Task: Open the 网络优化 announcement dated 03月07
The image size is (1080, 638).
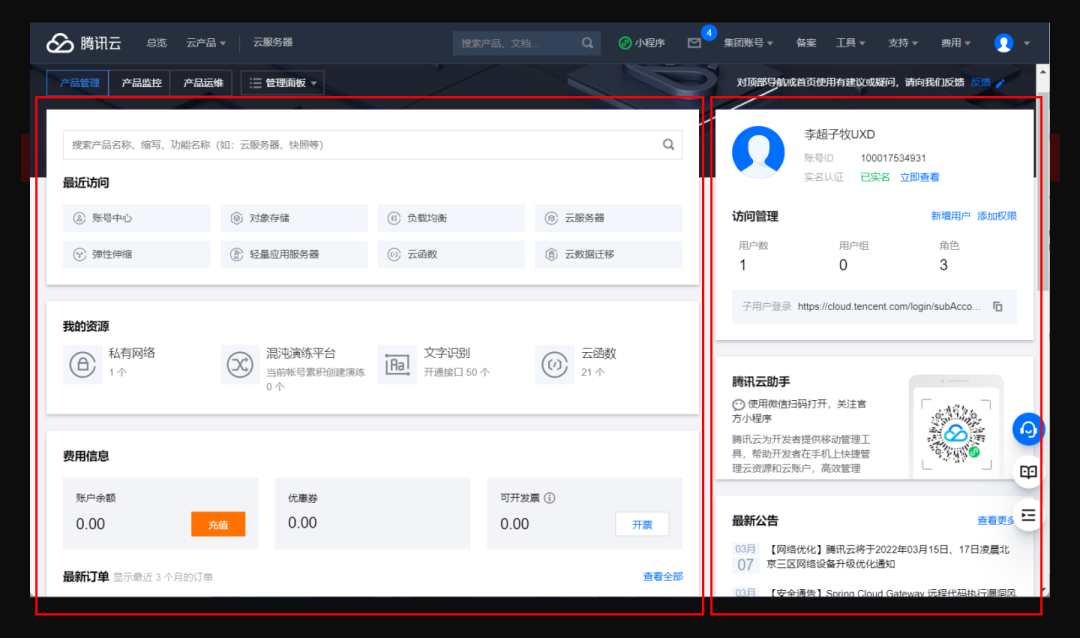Action: tap(888, 557)
